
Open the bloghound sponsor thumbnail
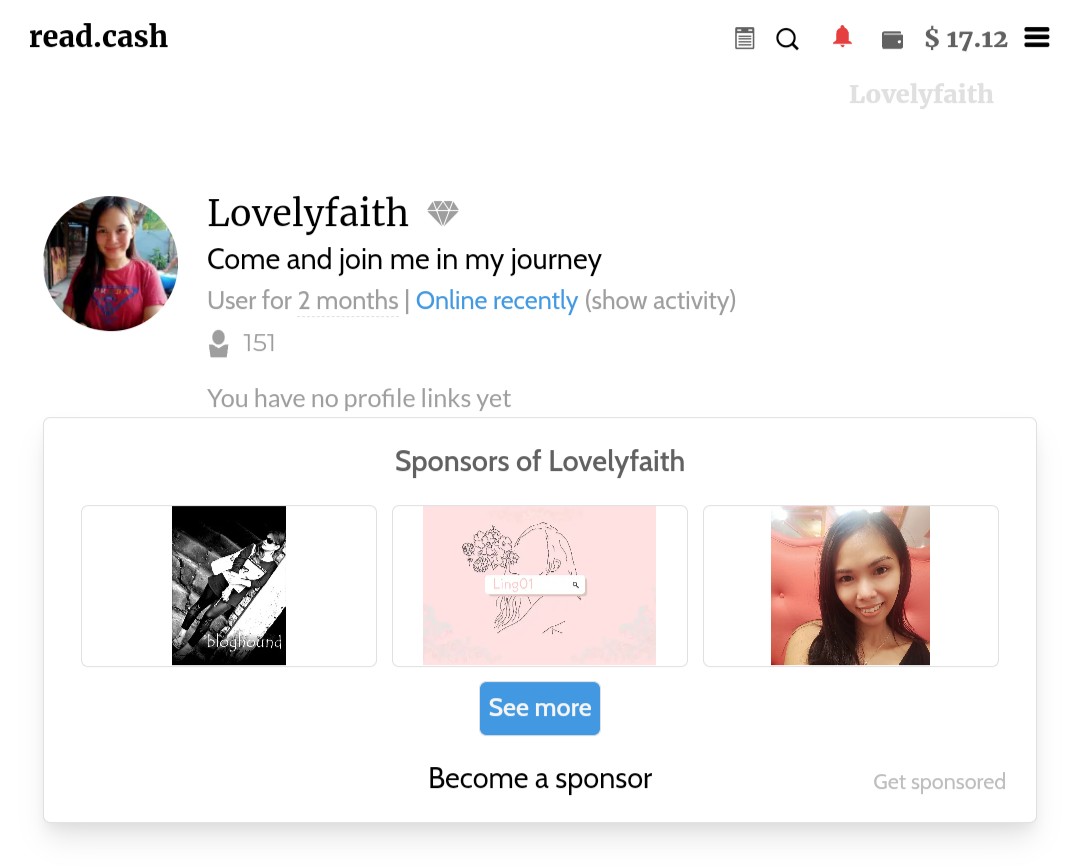229,586
